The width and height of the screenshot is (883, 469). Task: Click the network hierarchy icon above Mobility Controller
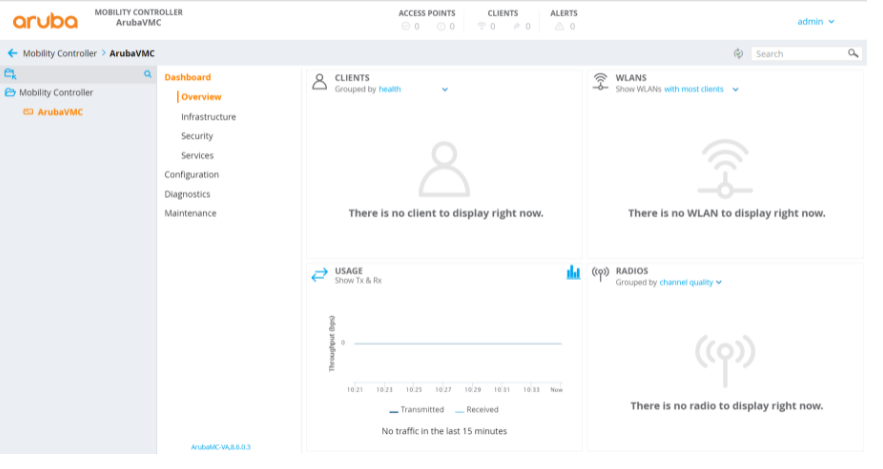click(11, 74)
